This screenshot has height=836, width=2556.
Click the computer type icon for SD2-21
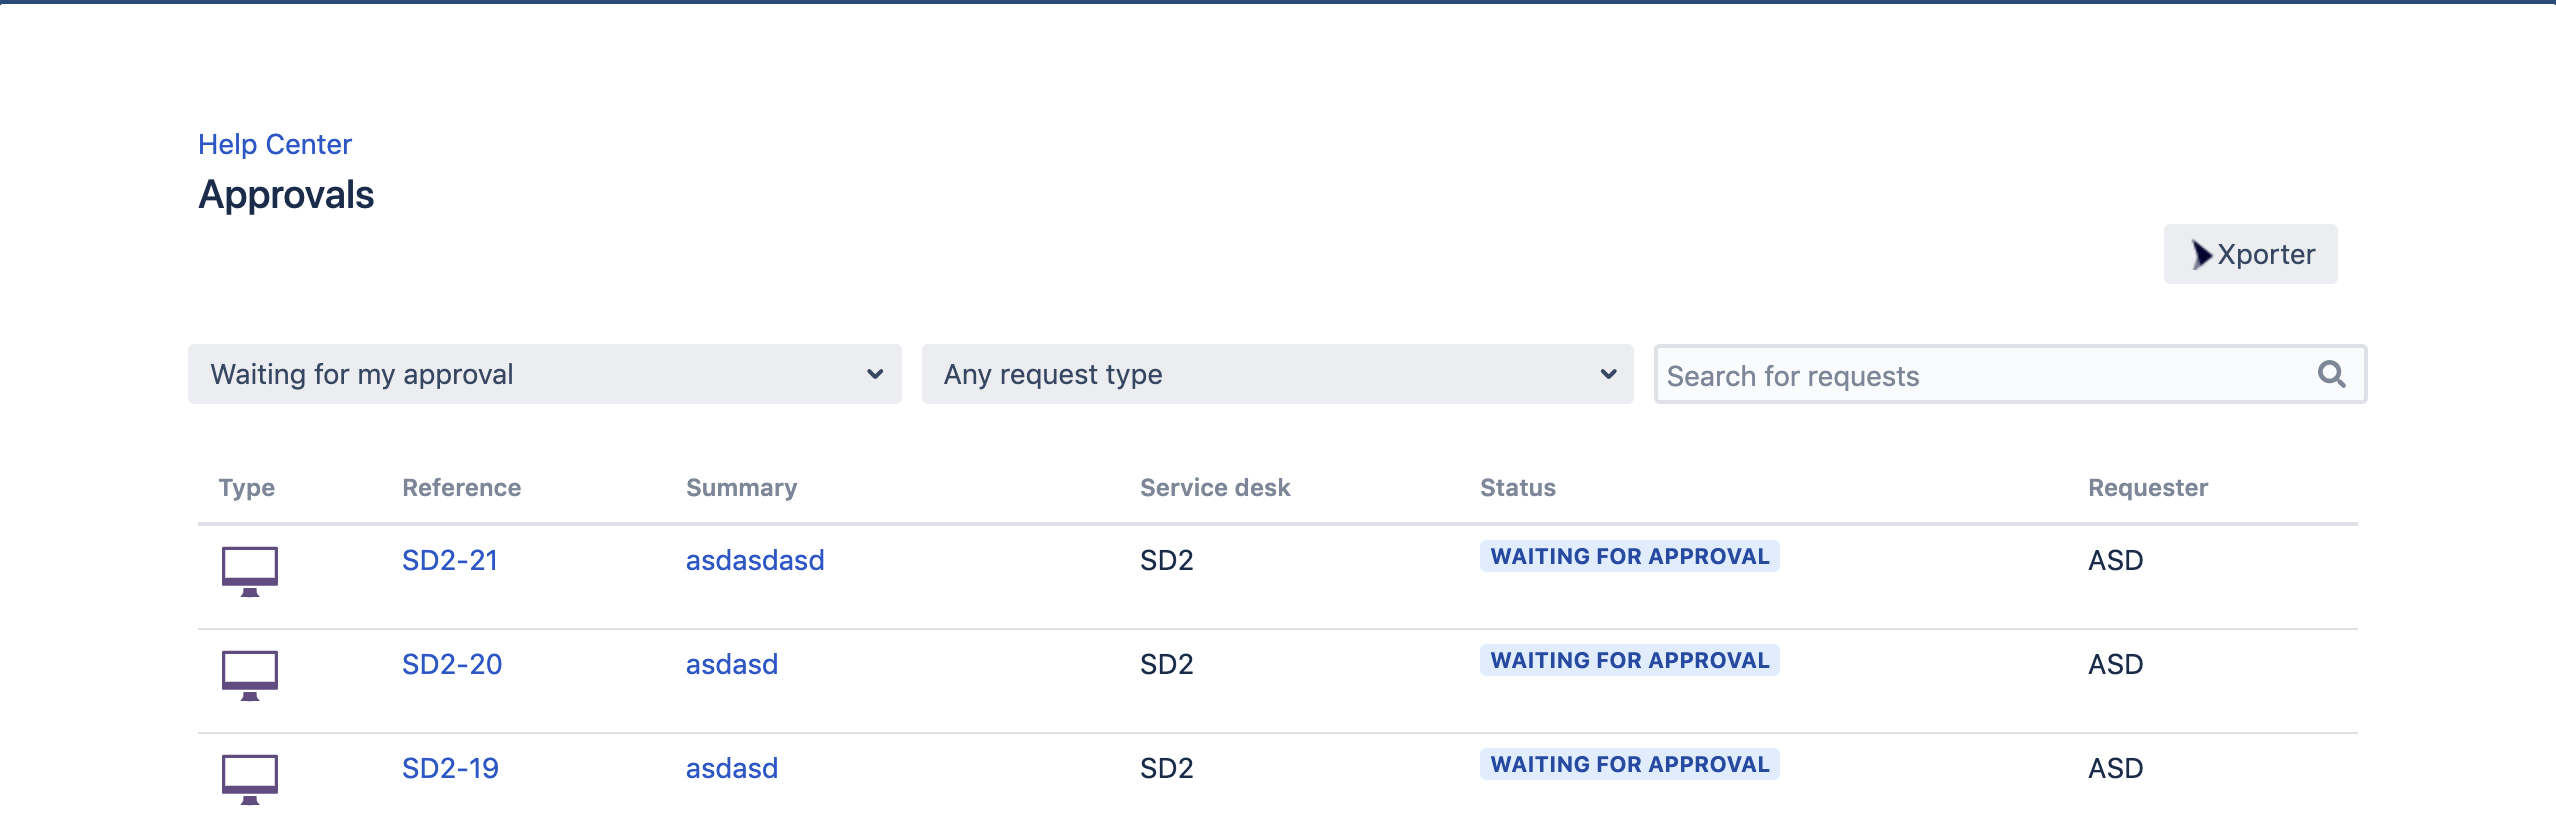(249, 570)
